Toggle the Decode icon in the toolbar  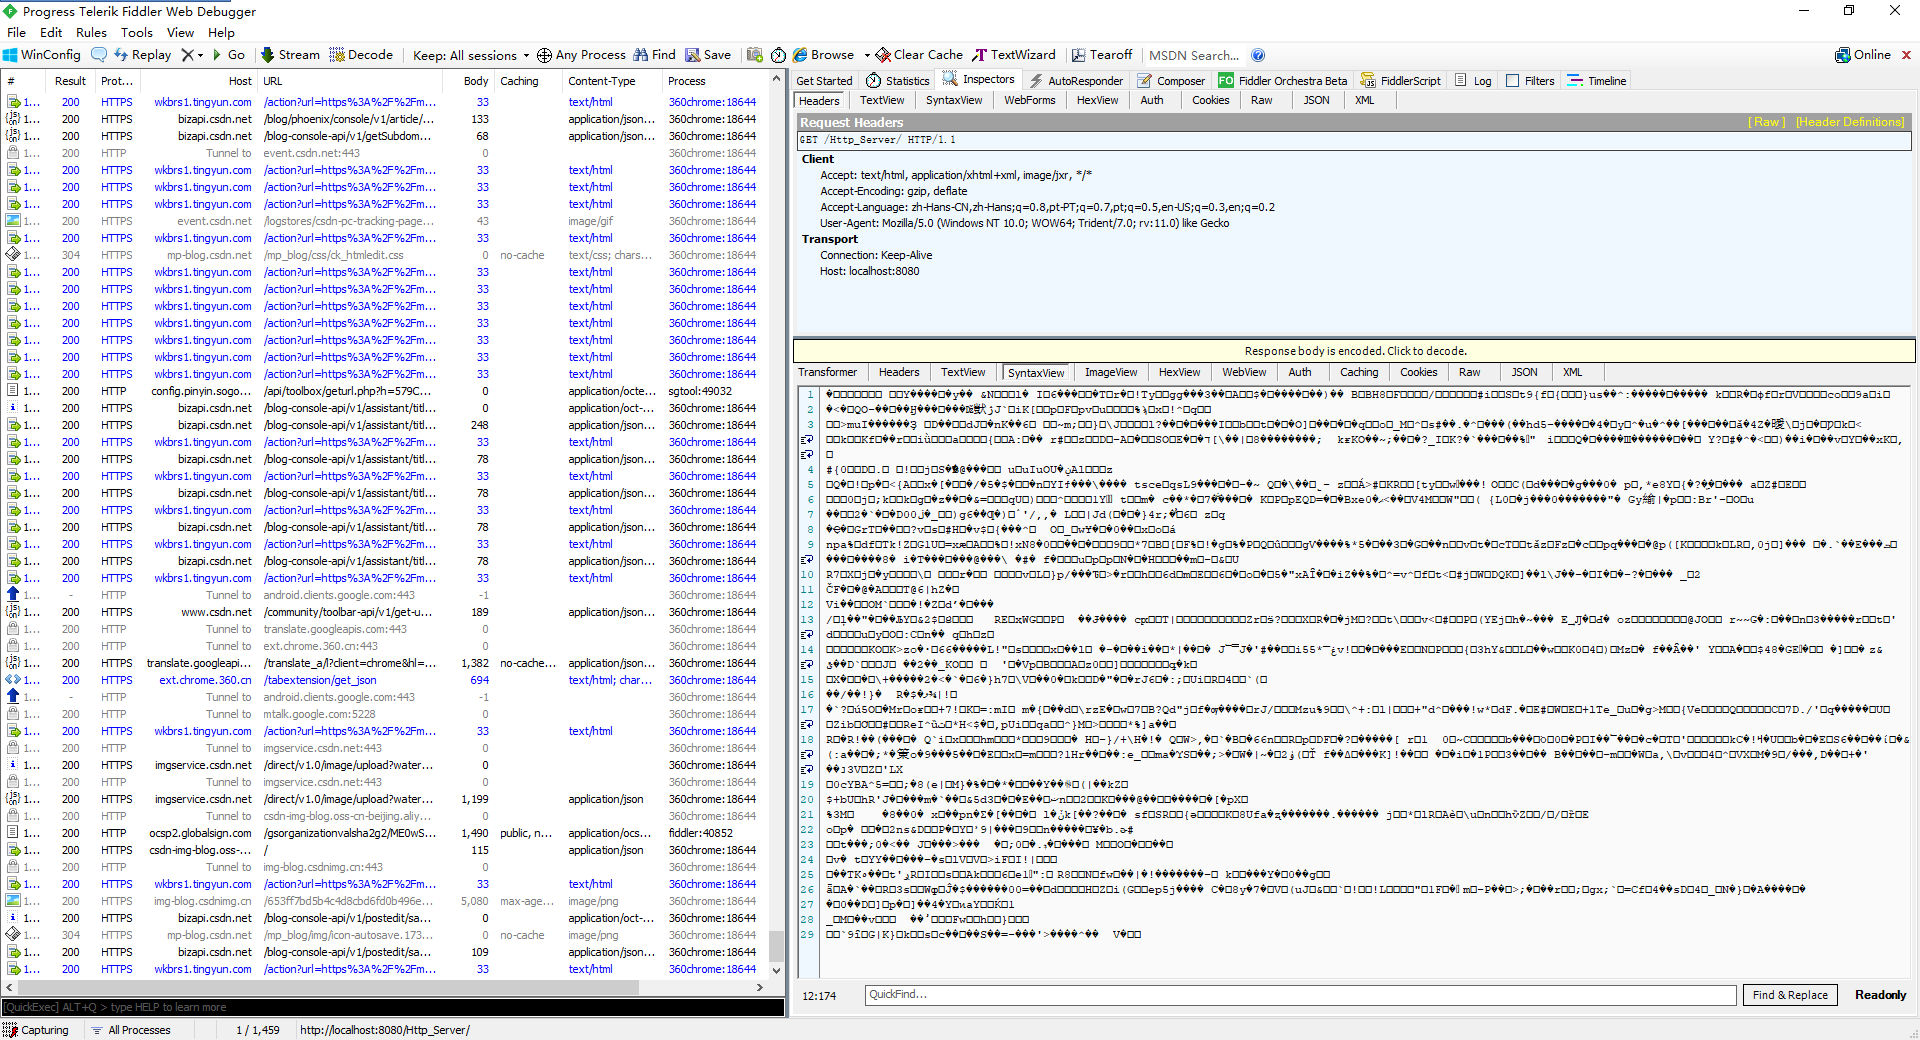tap(362, 55)
